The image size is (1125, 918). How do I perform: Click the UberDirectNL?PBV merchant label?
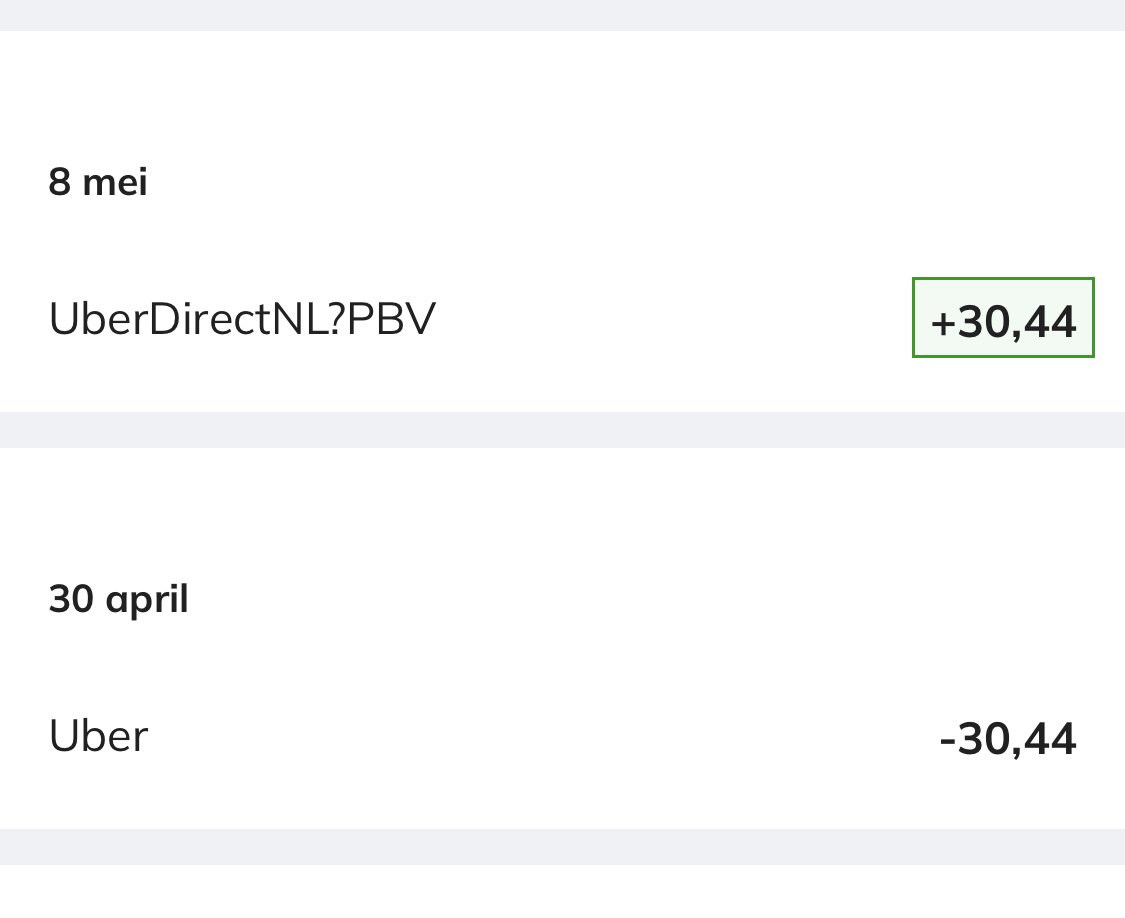[242, 318]
